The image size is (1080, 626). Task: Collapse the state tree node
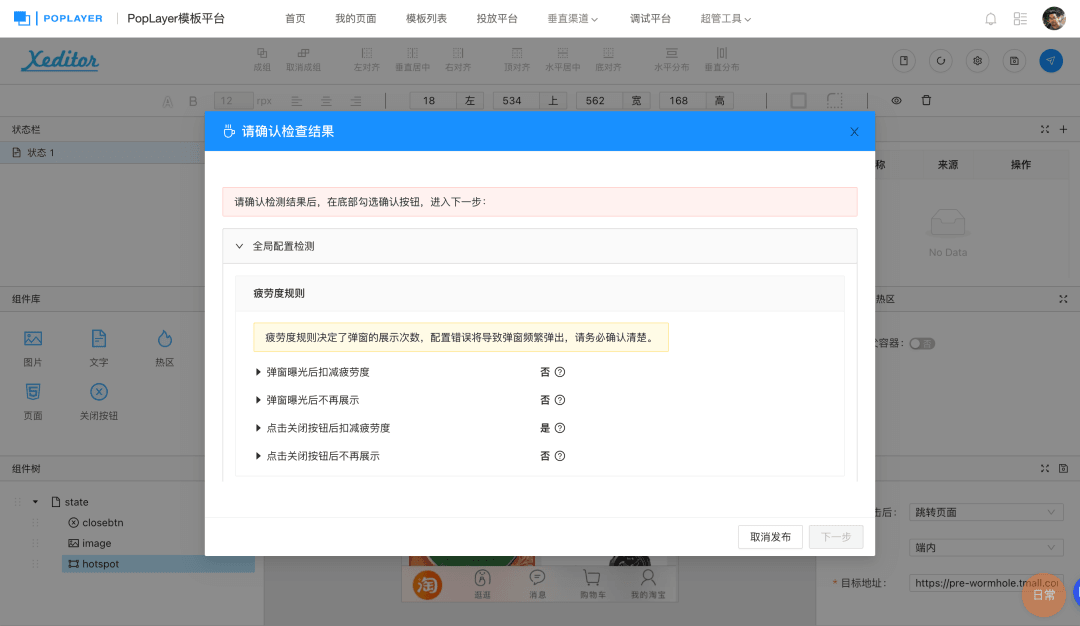(x=35, y=502)
